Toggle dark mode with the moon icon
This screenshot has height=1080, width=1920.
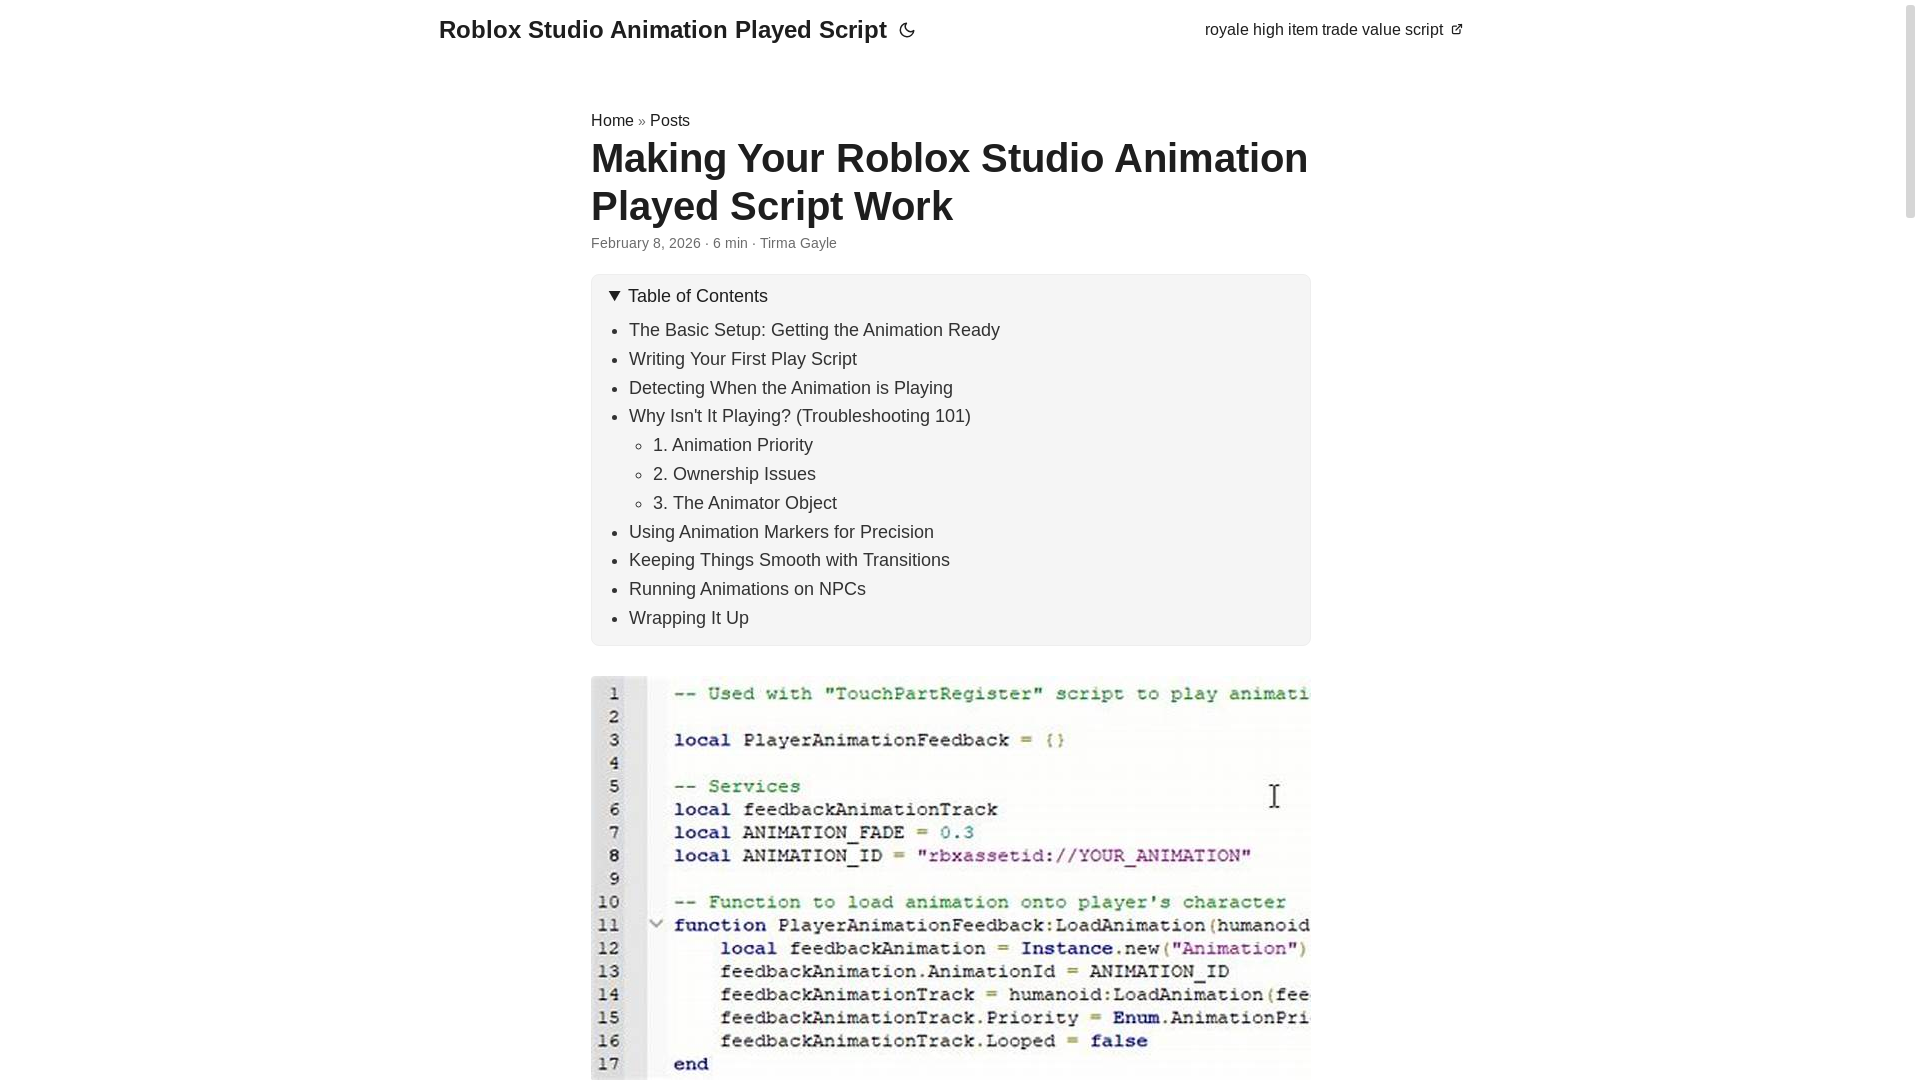[907, 30]
